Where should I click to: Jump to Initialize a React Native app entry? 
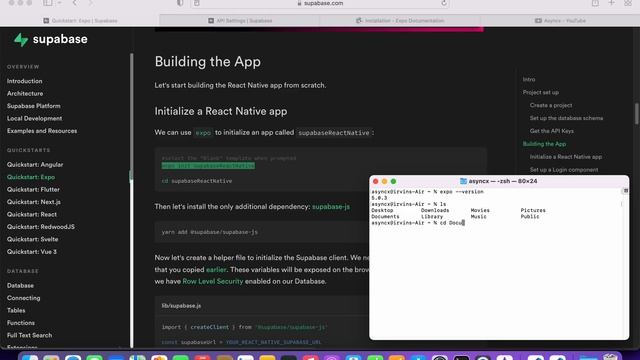pyautogui.click(x=565, y=157)
